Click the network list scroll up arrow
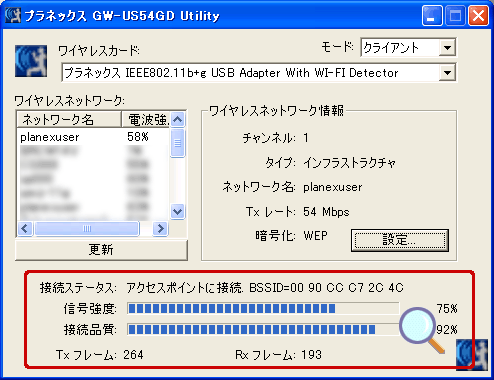Image resolution: width=494 pixels, height=380 pixels. [178, 119]
